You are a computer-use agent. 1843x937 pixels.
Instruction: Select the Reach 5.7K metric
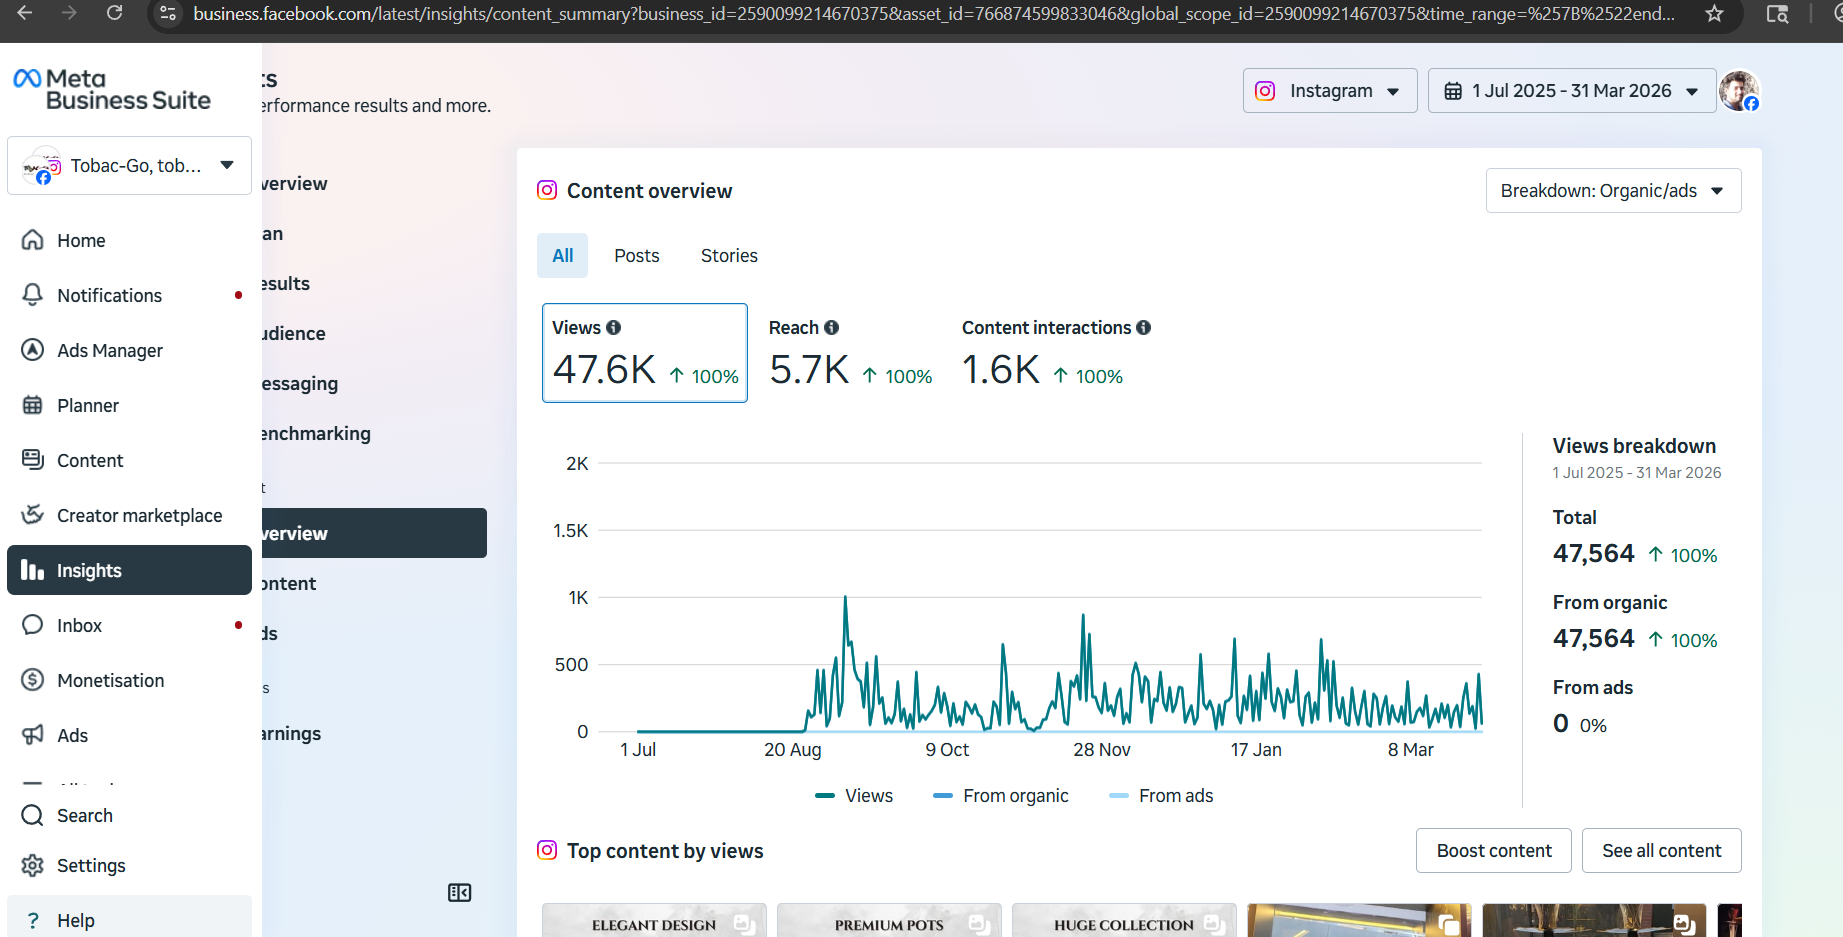851,353
